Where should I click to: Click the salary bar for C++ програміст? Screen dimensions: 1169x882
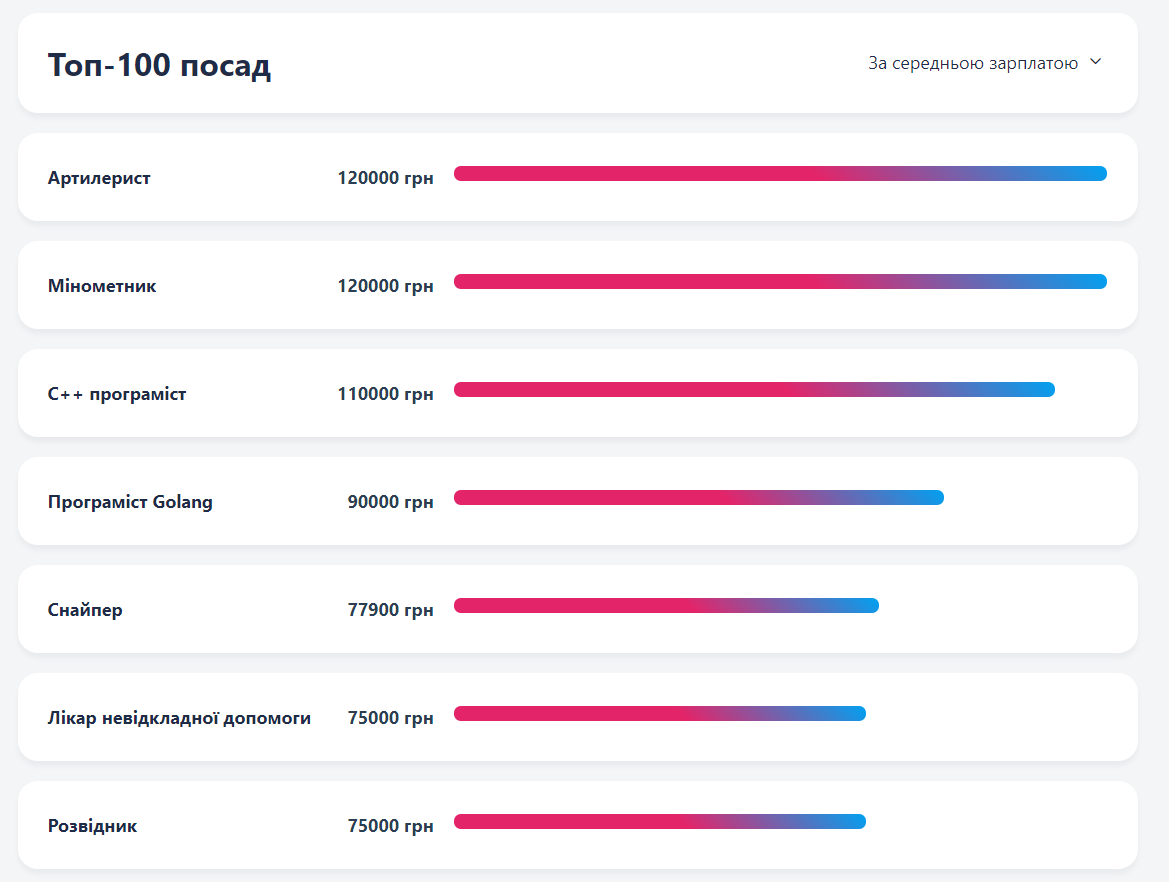755,389
